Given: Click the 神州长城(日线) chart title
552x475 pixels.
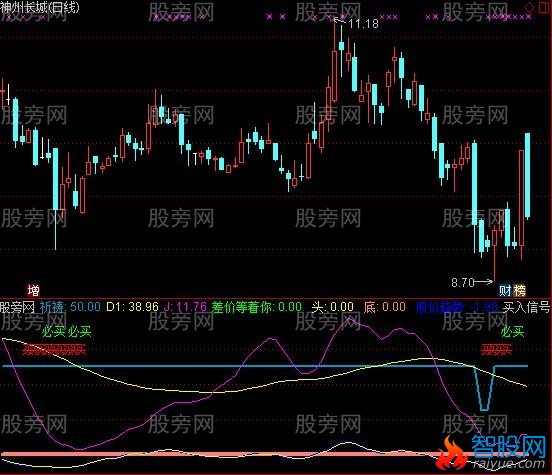Looking at the screenshot, I should click(40, 7).
